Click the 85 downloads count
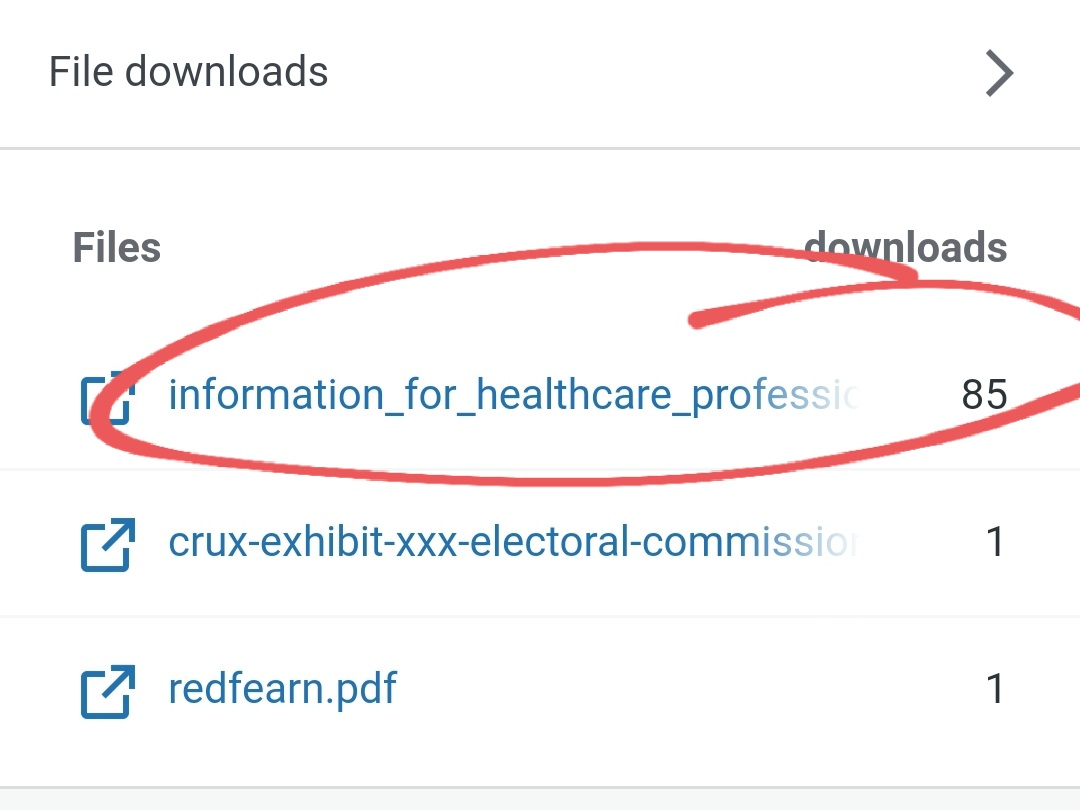The width and height of the screenshot is (1080, 810). 984,396
